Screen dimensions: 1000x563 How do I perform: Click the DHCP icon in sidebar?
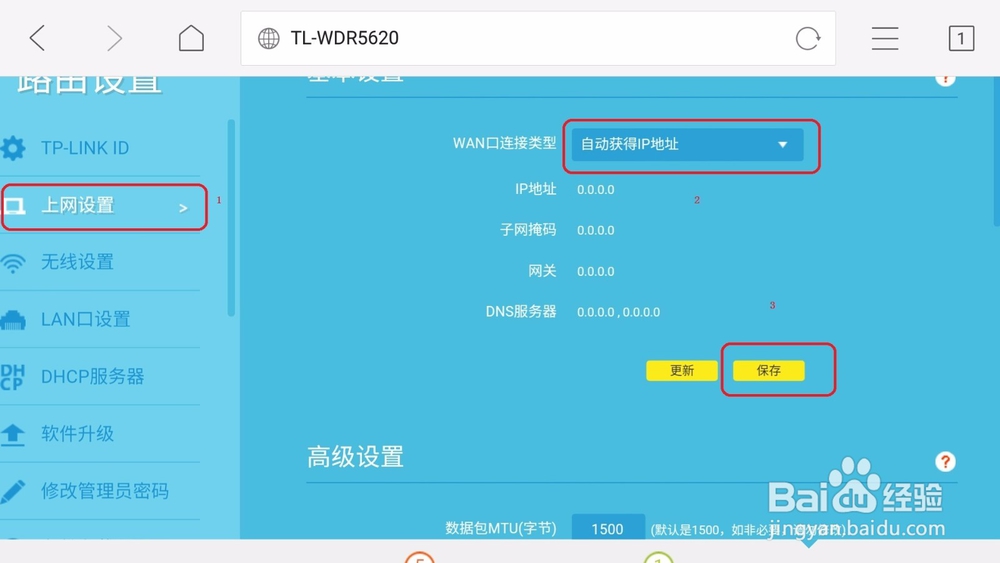click(x=13, y=377)
